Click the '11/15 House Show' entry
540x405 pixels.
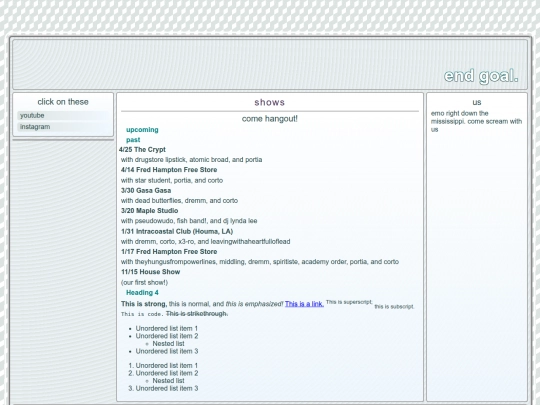150,272
